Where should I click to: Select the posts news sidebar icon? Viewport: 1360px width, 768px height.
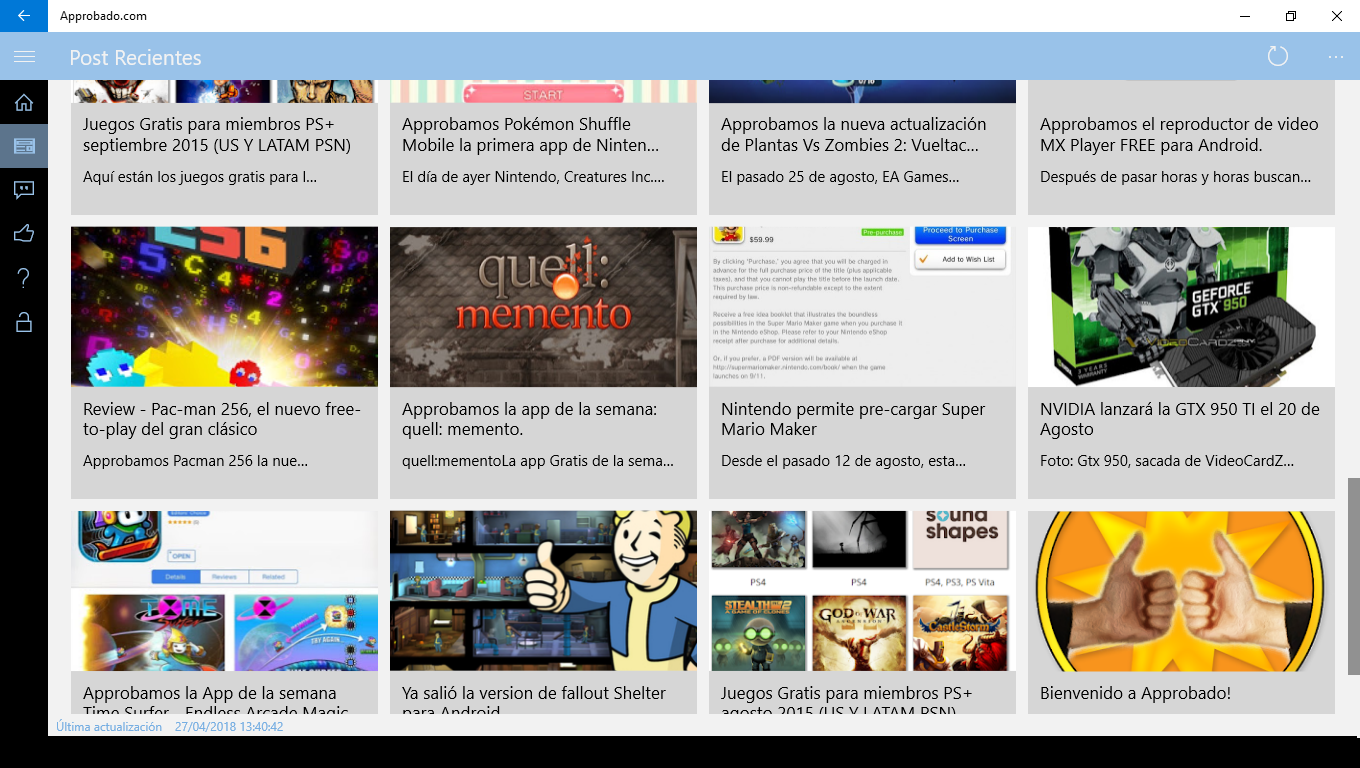pos(24,146)
